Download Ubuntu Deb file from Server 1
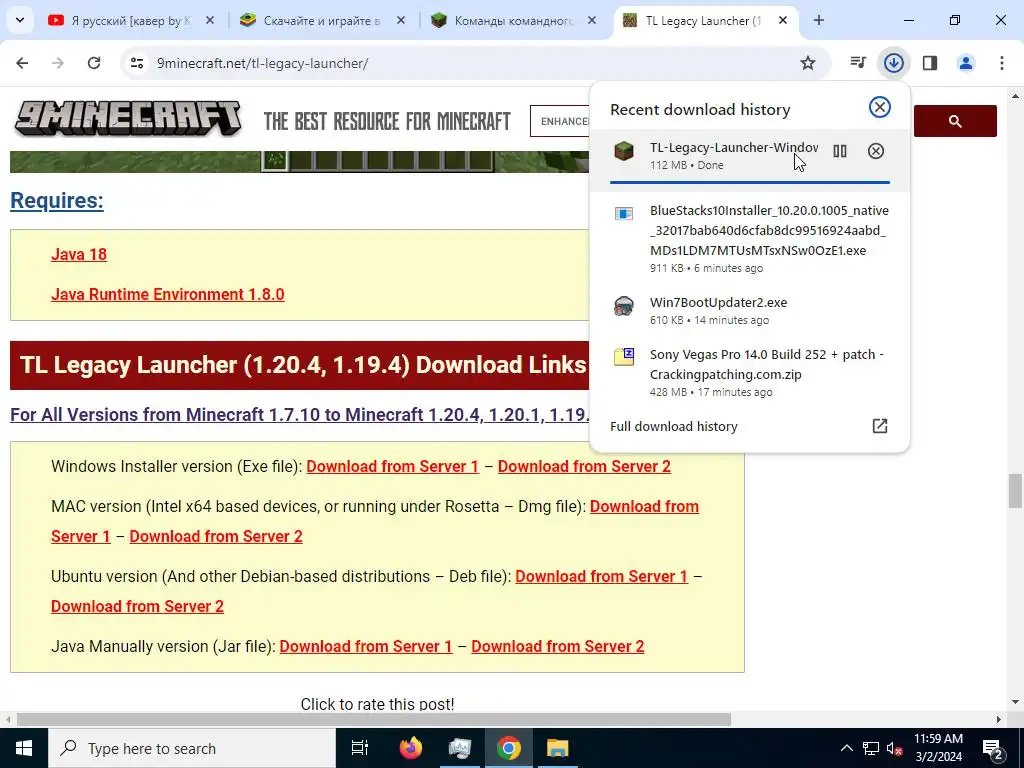Screen dimensions: 1024x768 (x=601, y=577)
